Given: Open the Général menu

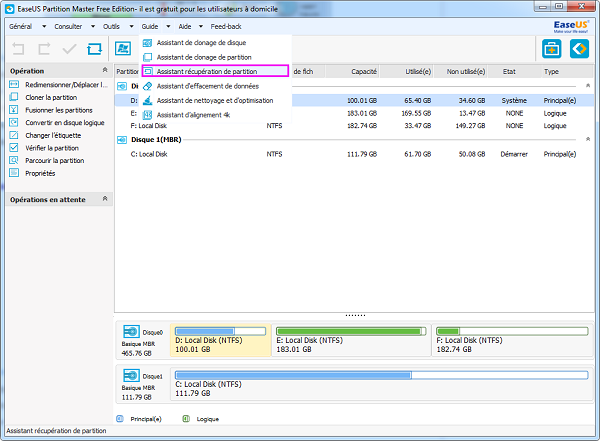Looking at the screenshot, I should pos(21,26).
